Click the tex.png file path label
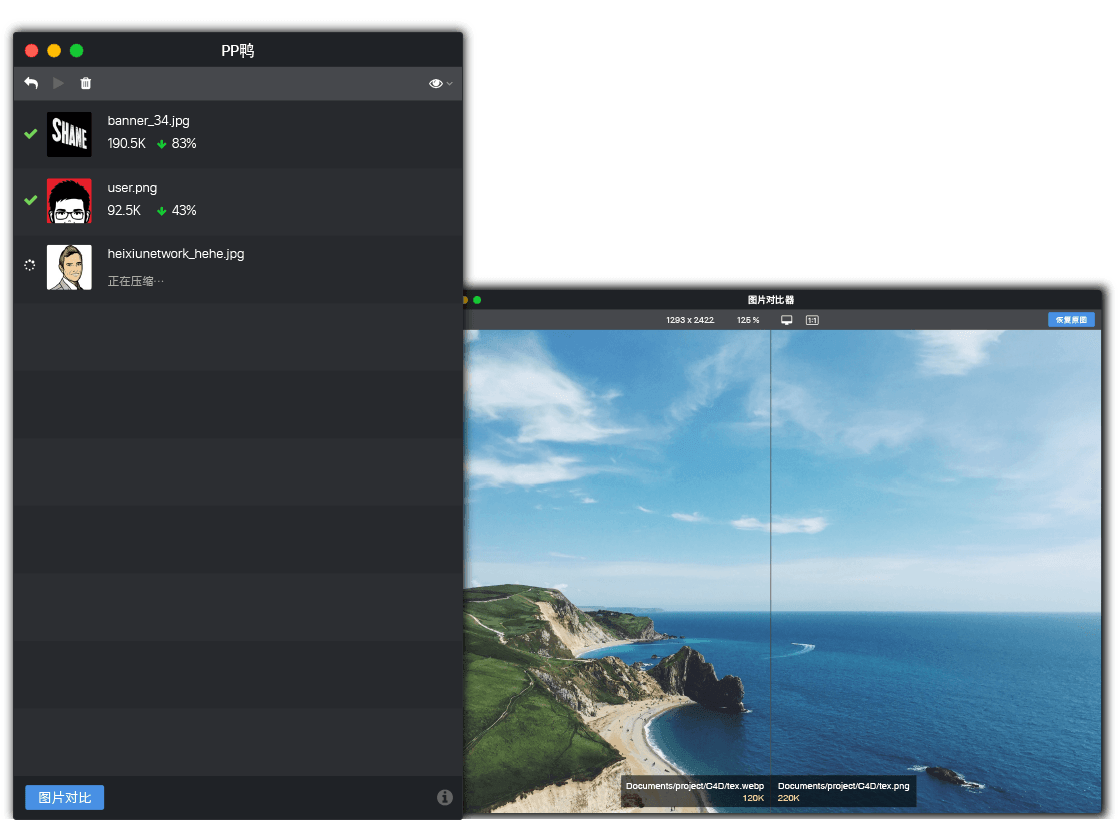This screenshot has width=1120, height=820. coord(844,786)
